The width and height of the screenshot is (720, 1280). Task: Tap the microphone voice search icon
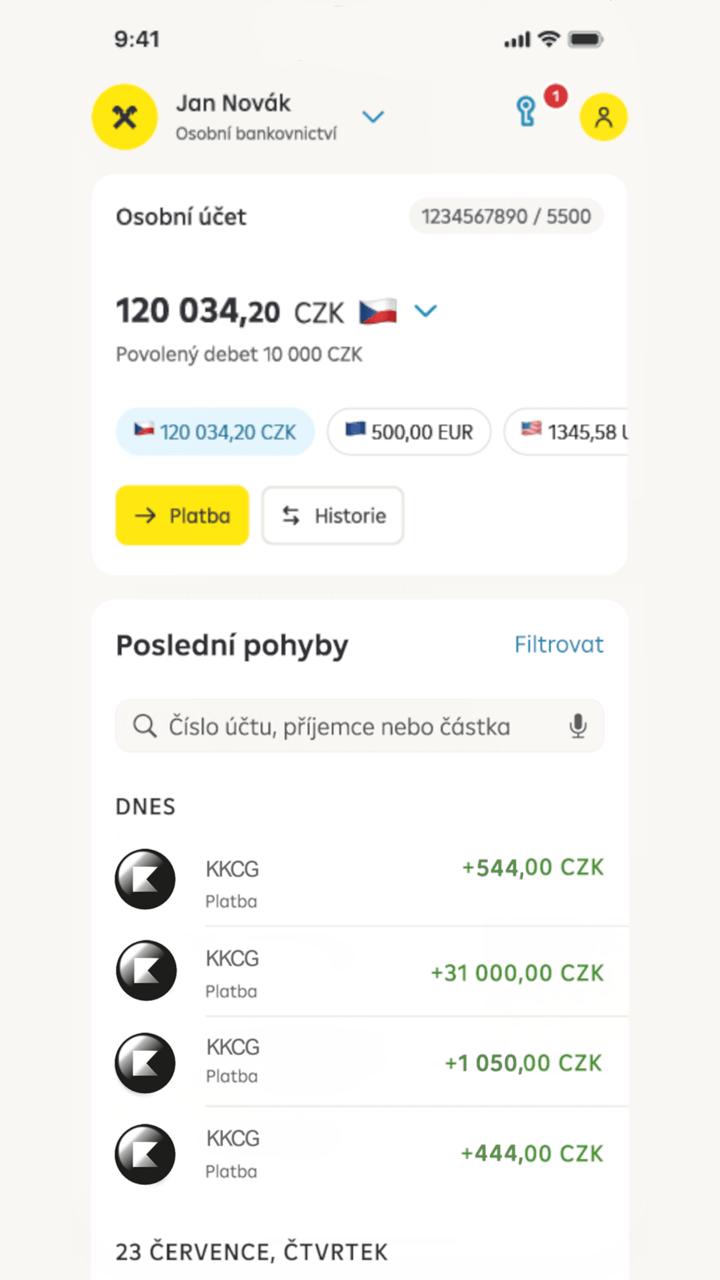pyautogui.click(x=578, y=726)
